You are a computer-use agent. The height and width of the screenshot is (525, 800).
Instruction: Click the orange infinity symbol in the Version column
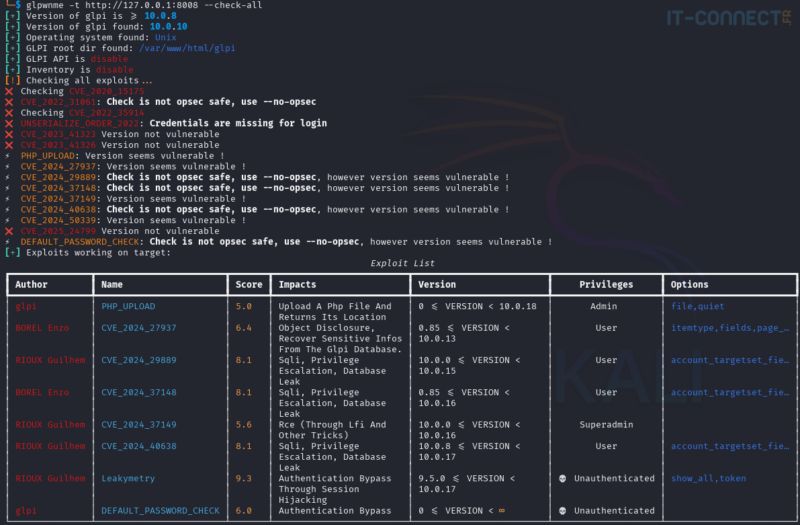[502, 511]
